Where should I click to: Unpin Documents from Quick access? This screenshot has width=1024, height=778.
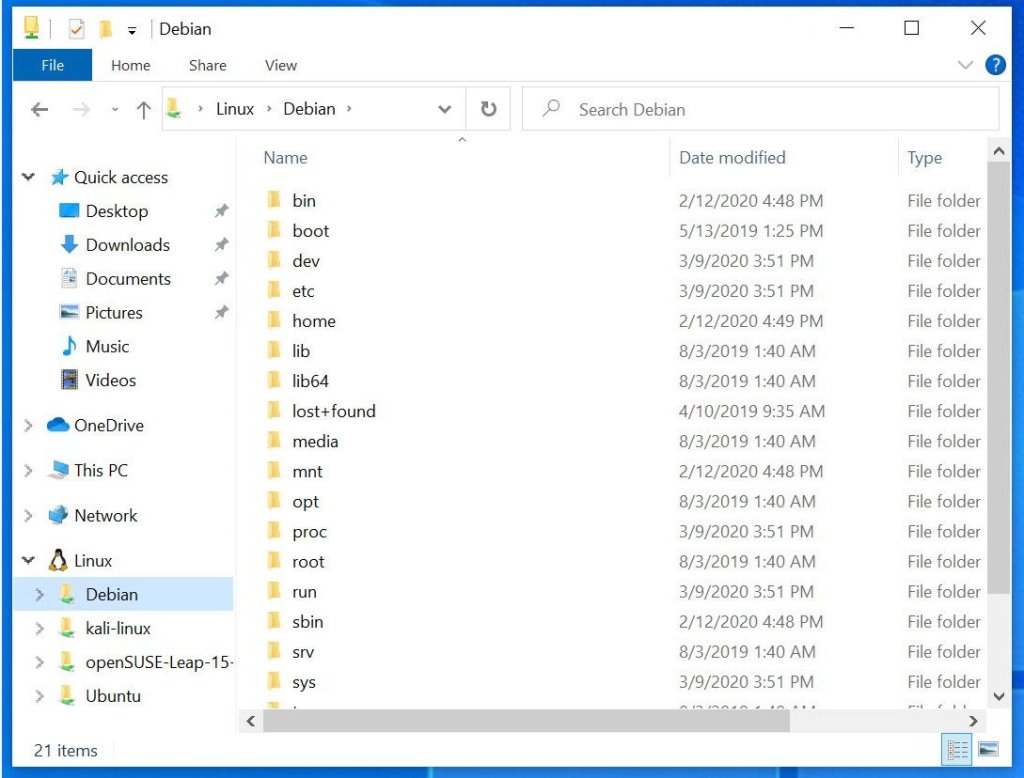click(x=220, y=279)
